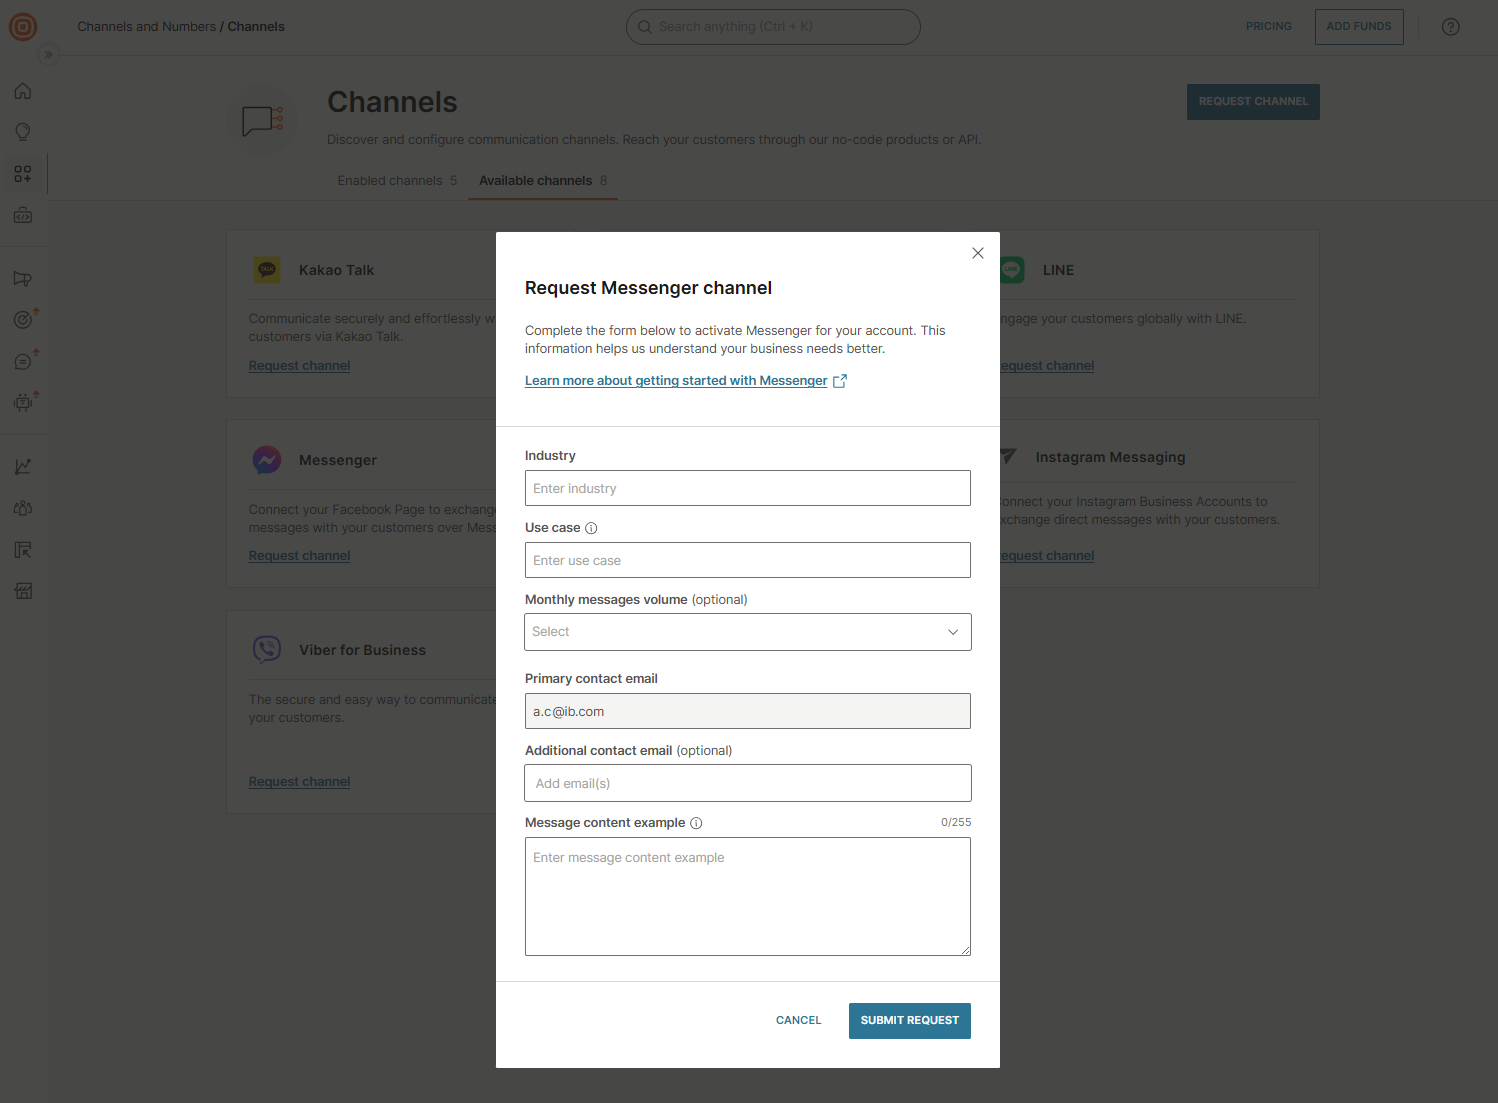Click the Infobip logo icon
1498x1103 pixels.
pos(23,27)
